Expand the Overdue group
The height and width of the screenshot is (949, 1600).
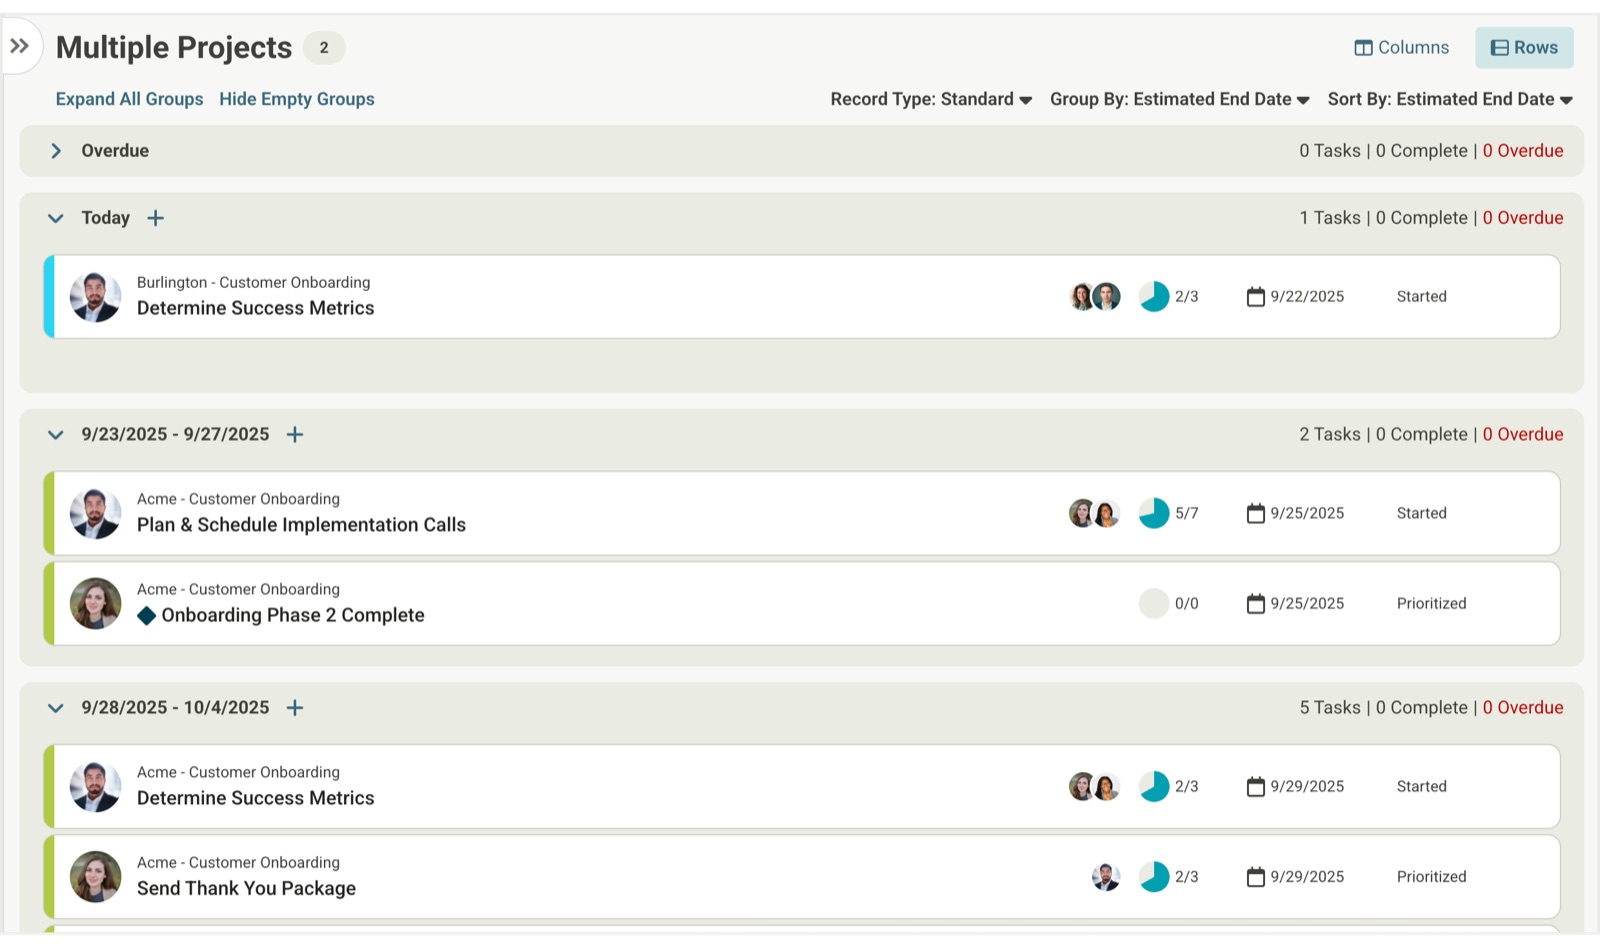tap(56, 151)
